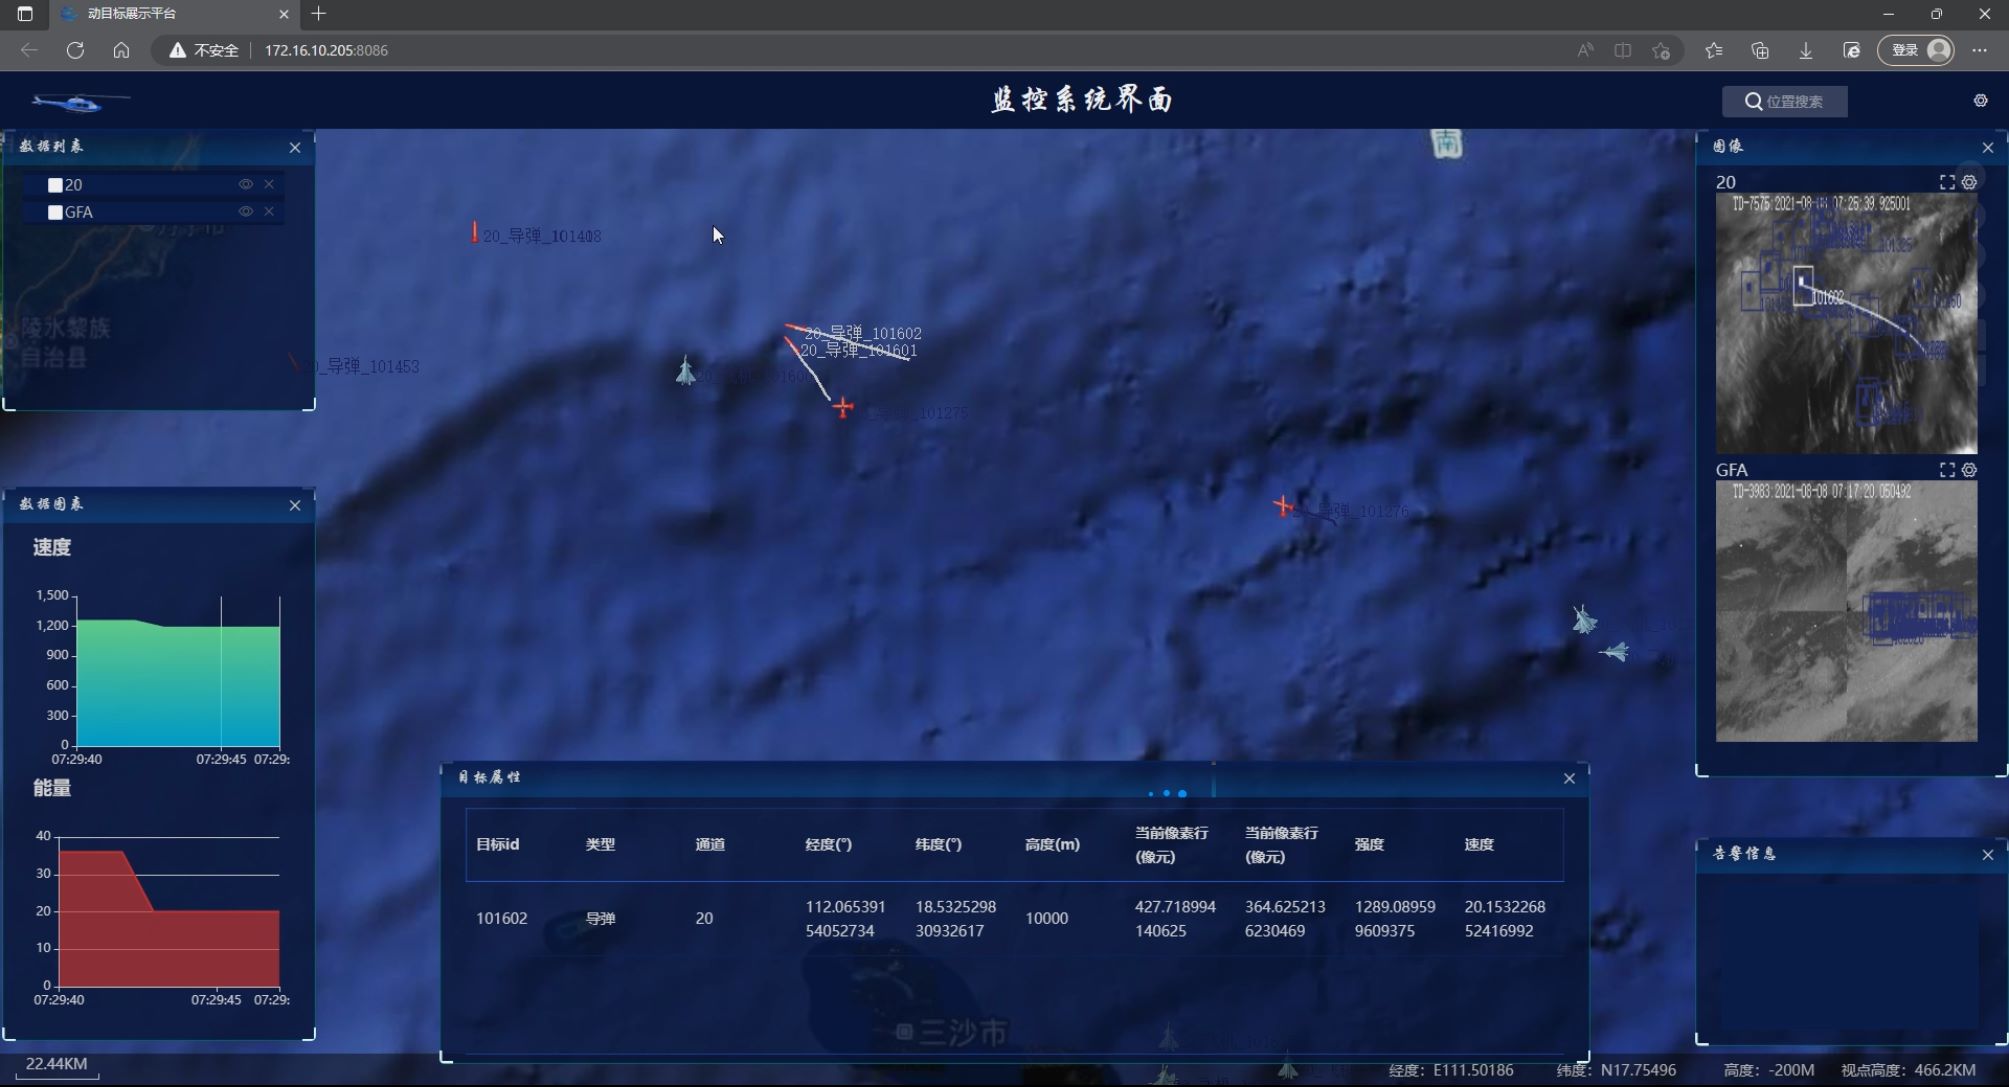The width and height of the screenshot is (2009, 1087).
Task: Select the red cross target 101276 marker
Action: (1282, 506)
